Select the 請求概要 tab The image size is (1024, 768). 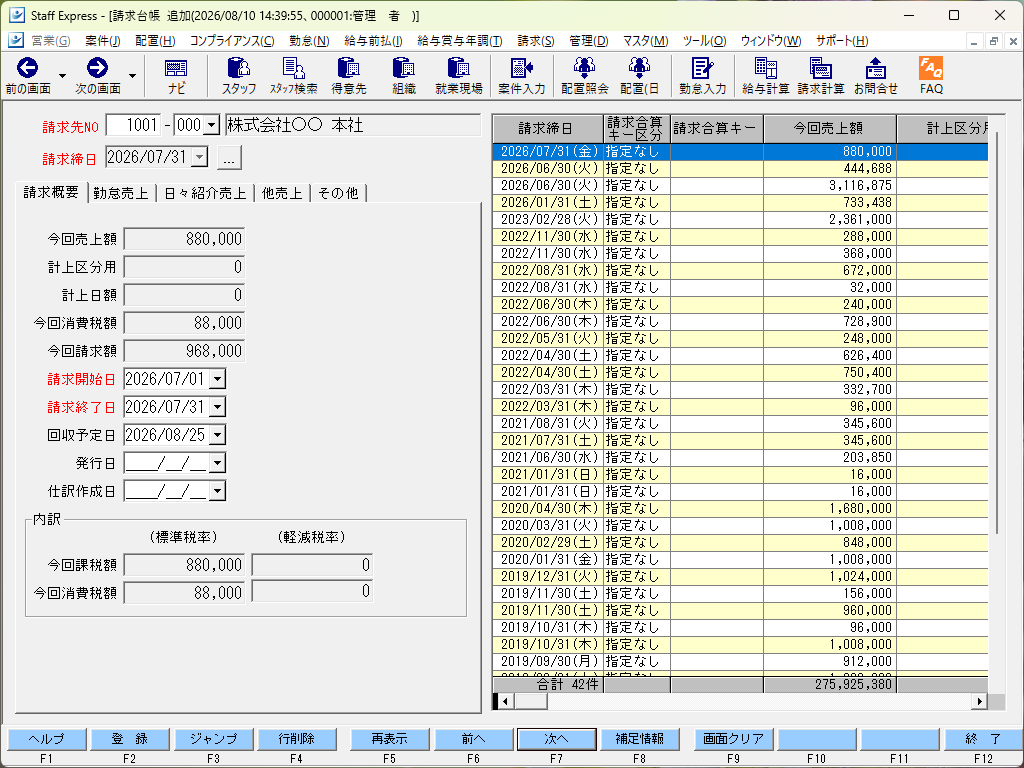coord(51,192)
